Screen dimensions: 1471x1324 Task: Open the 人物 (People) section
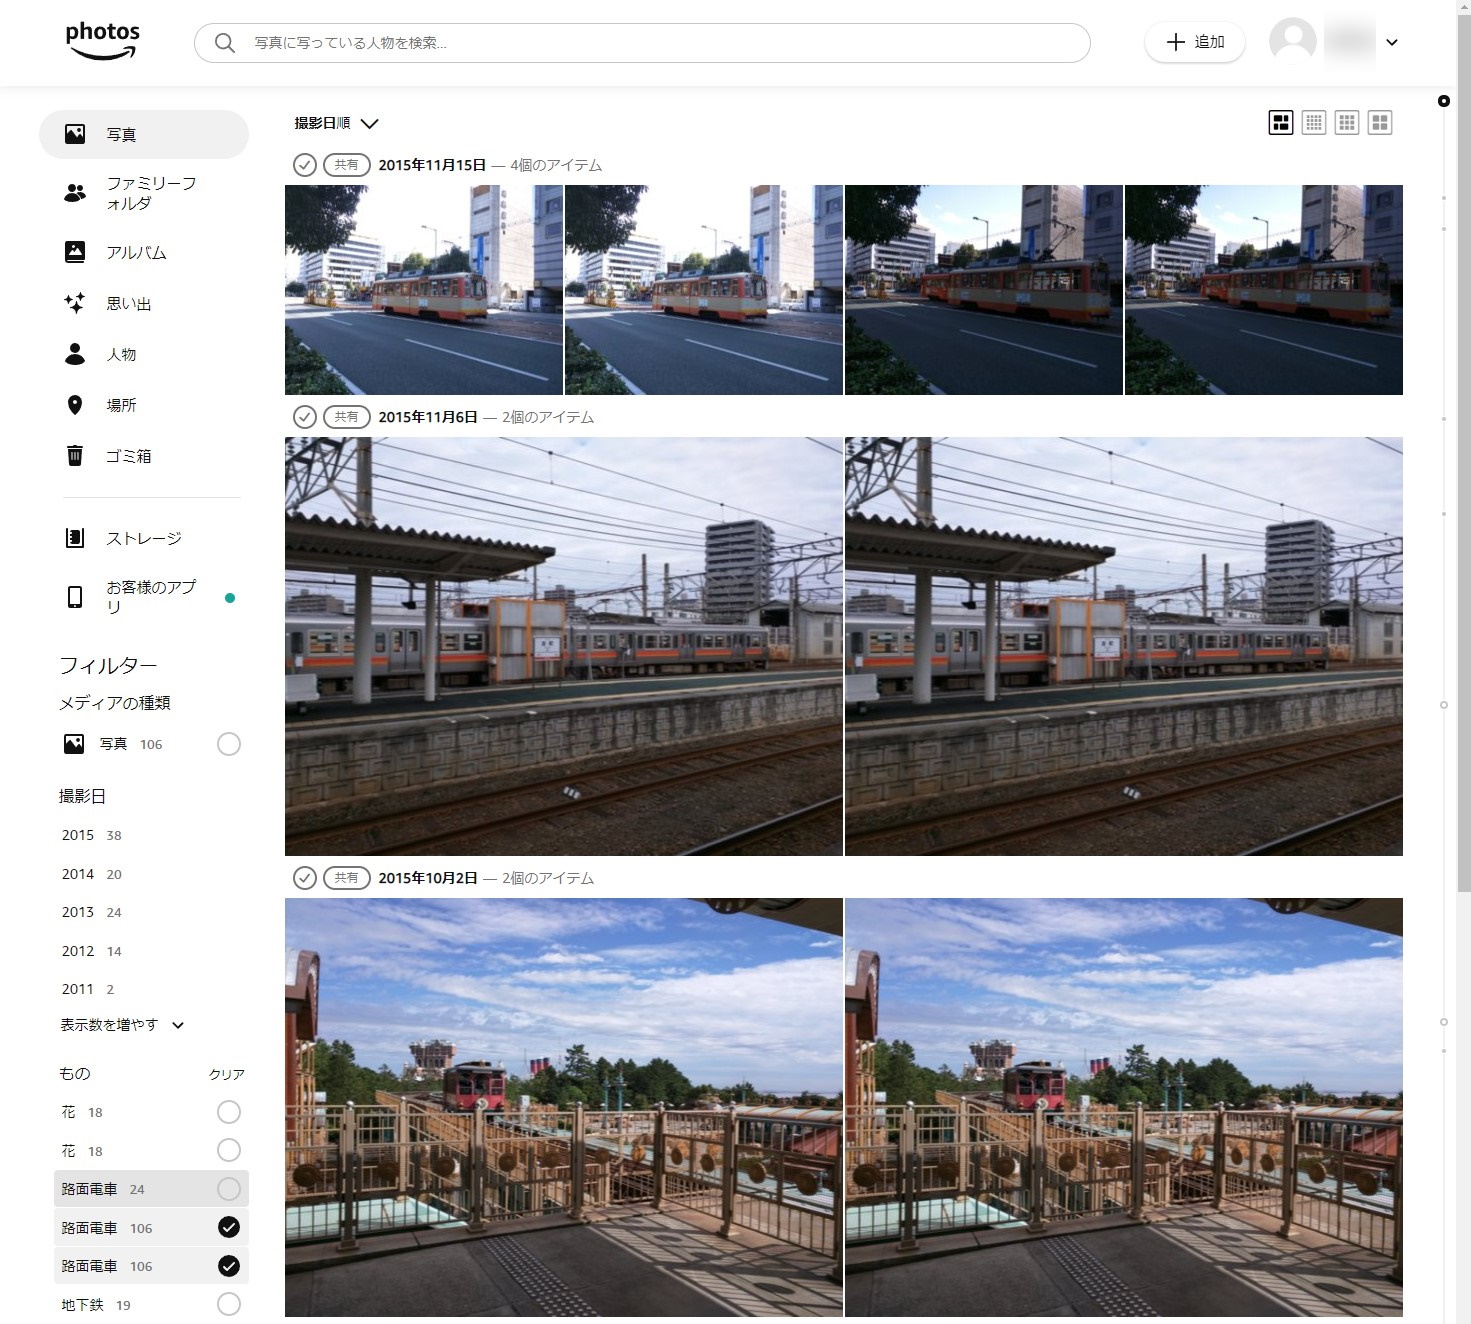[122, 354]
